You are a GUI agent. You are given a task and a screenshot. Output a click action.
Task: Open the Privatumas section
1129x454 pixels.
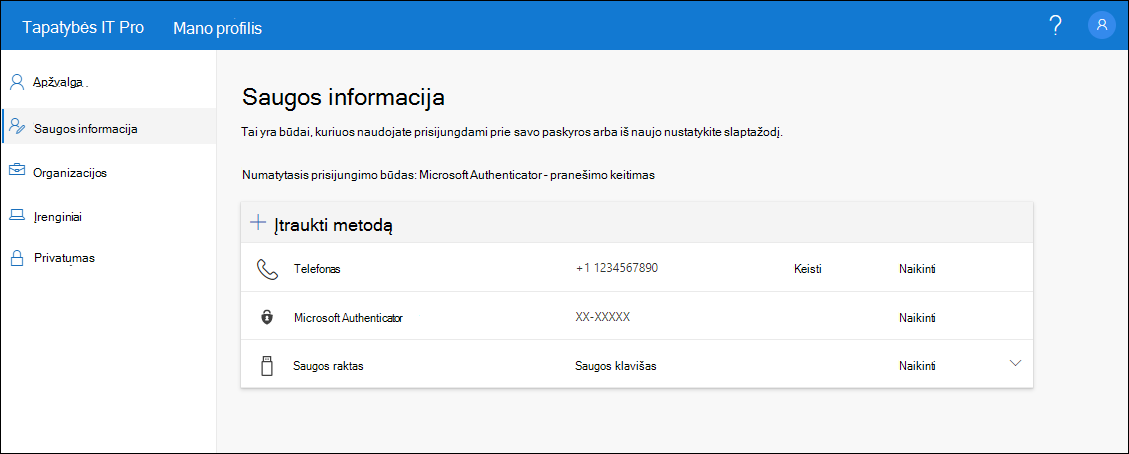(x=64, y=258)
